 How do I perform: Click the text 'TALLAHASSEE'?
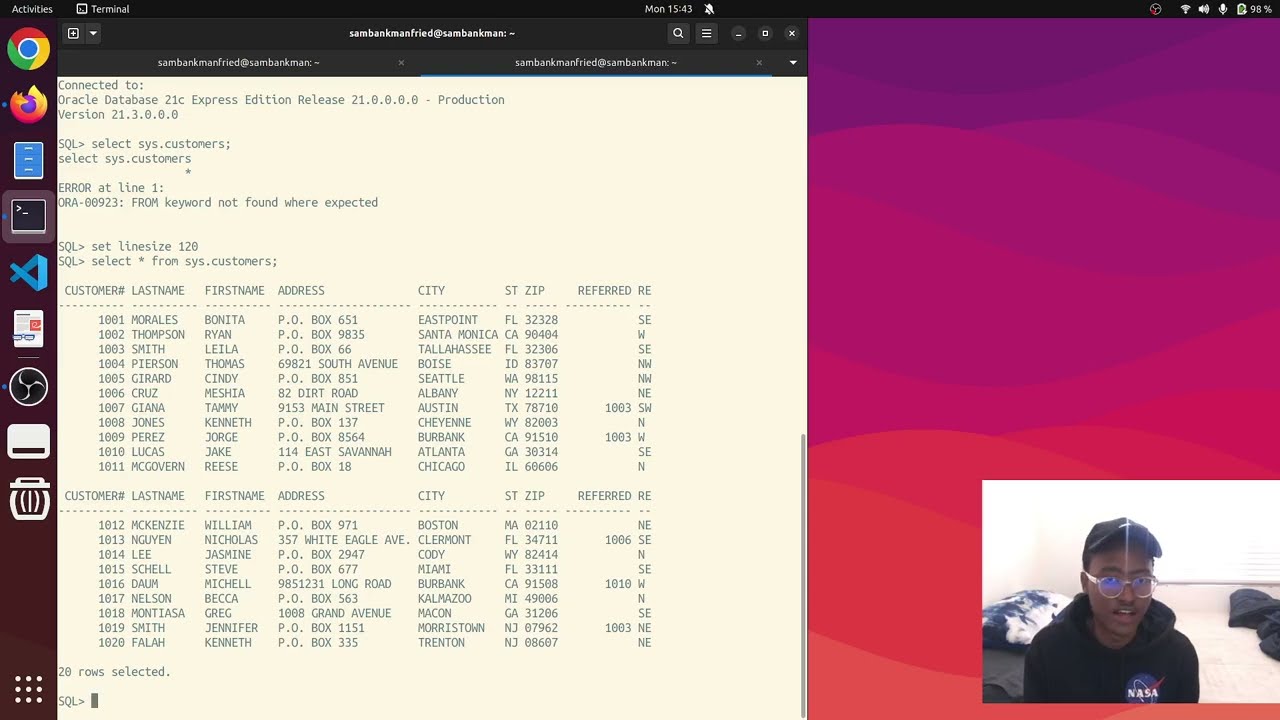coord(455,350)
